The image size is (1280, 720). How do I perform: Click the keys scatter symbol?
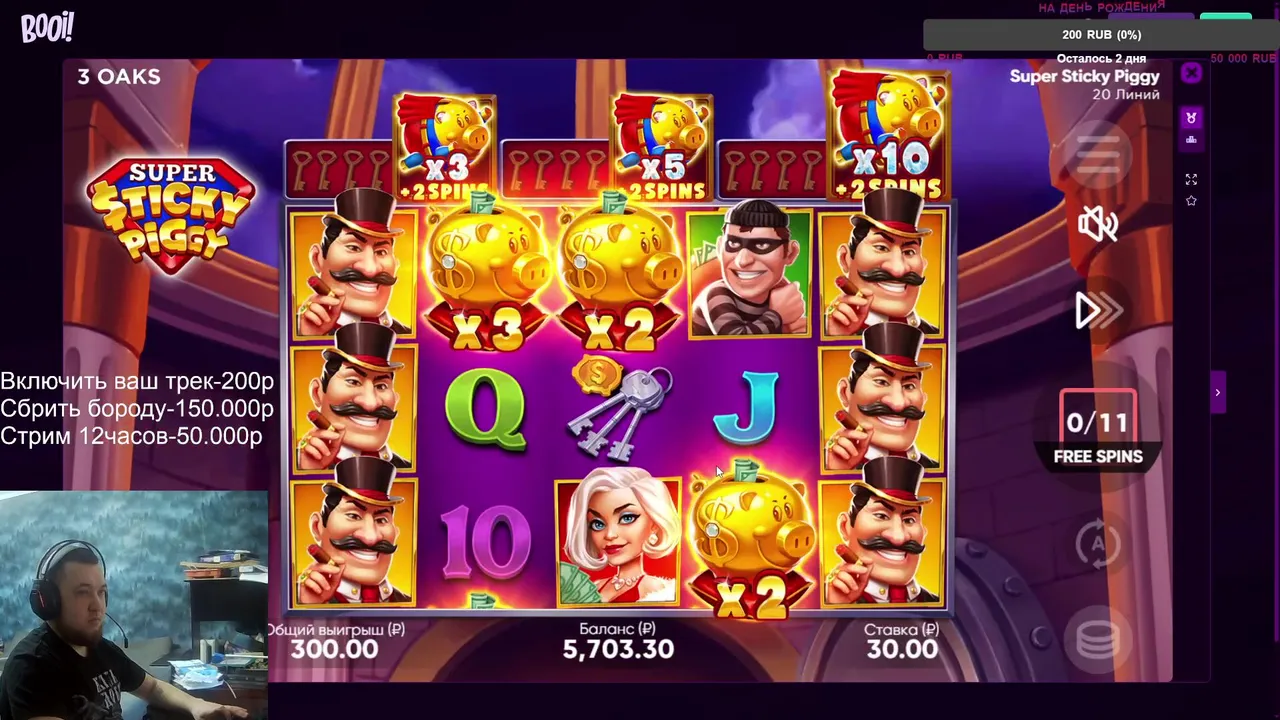pos(618,406)
